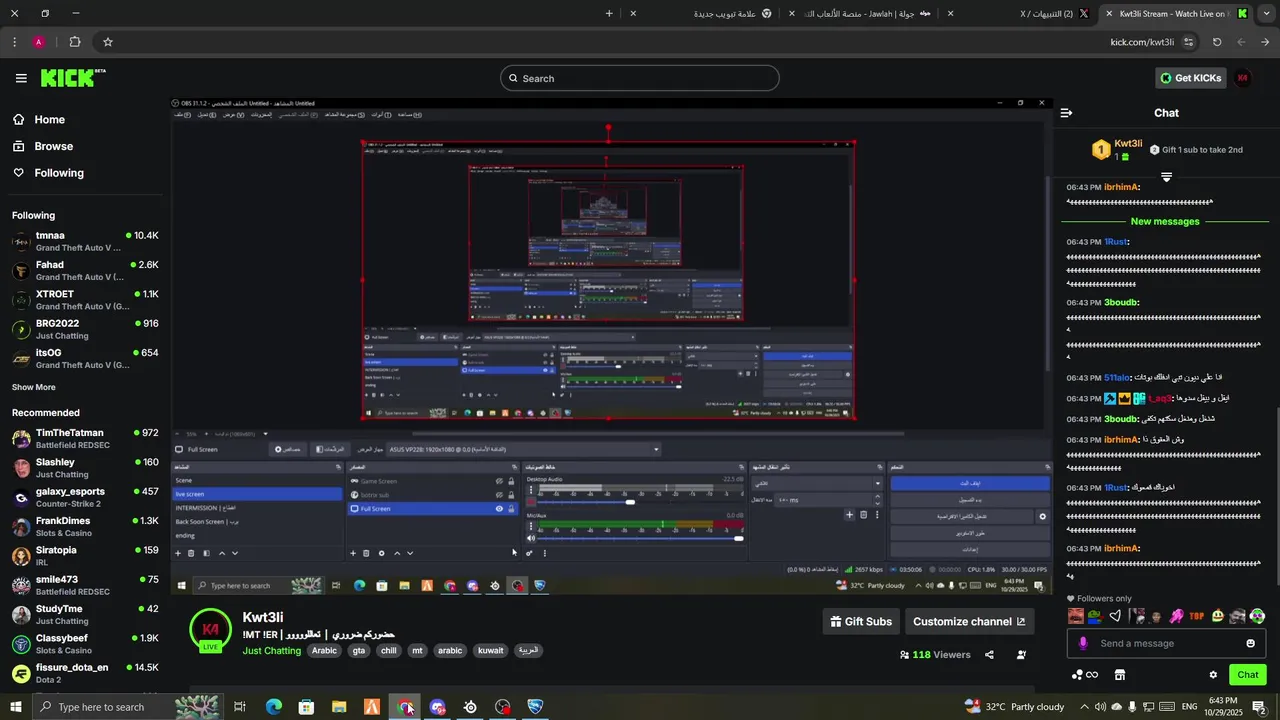Toggle lock on Game Screen source
The image size is (1280, 720).
[x=511, y=481]
